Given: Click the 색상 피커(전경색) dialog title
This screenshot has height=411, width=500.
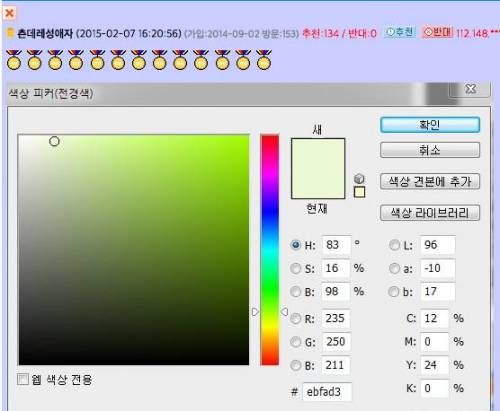Looking at the screenshot, I should [x=51, y=93].
